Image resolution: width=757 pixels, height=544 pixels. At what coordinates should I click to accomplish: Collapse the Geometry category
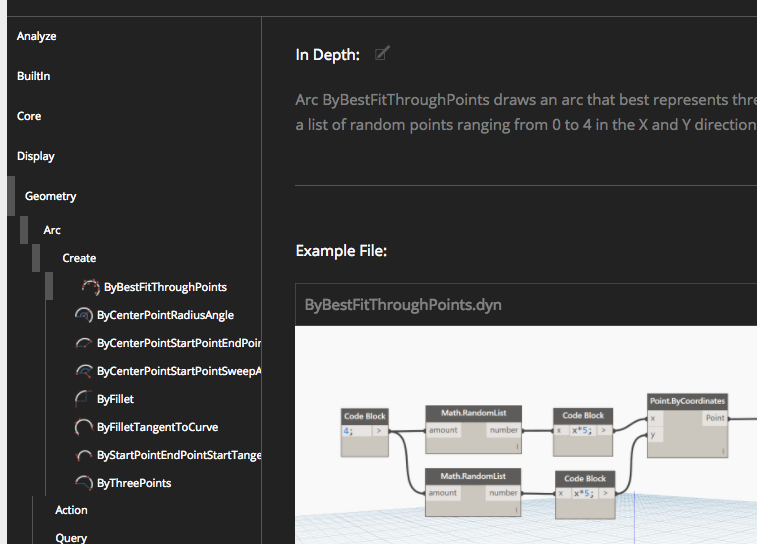pyautogui.click(x=50, y=197)
